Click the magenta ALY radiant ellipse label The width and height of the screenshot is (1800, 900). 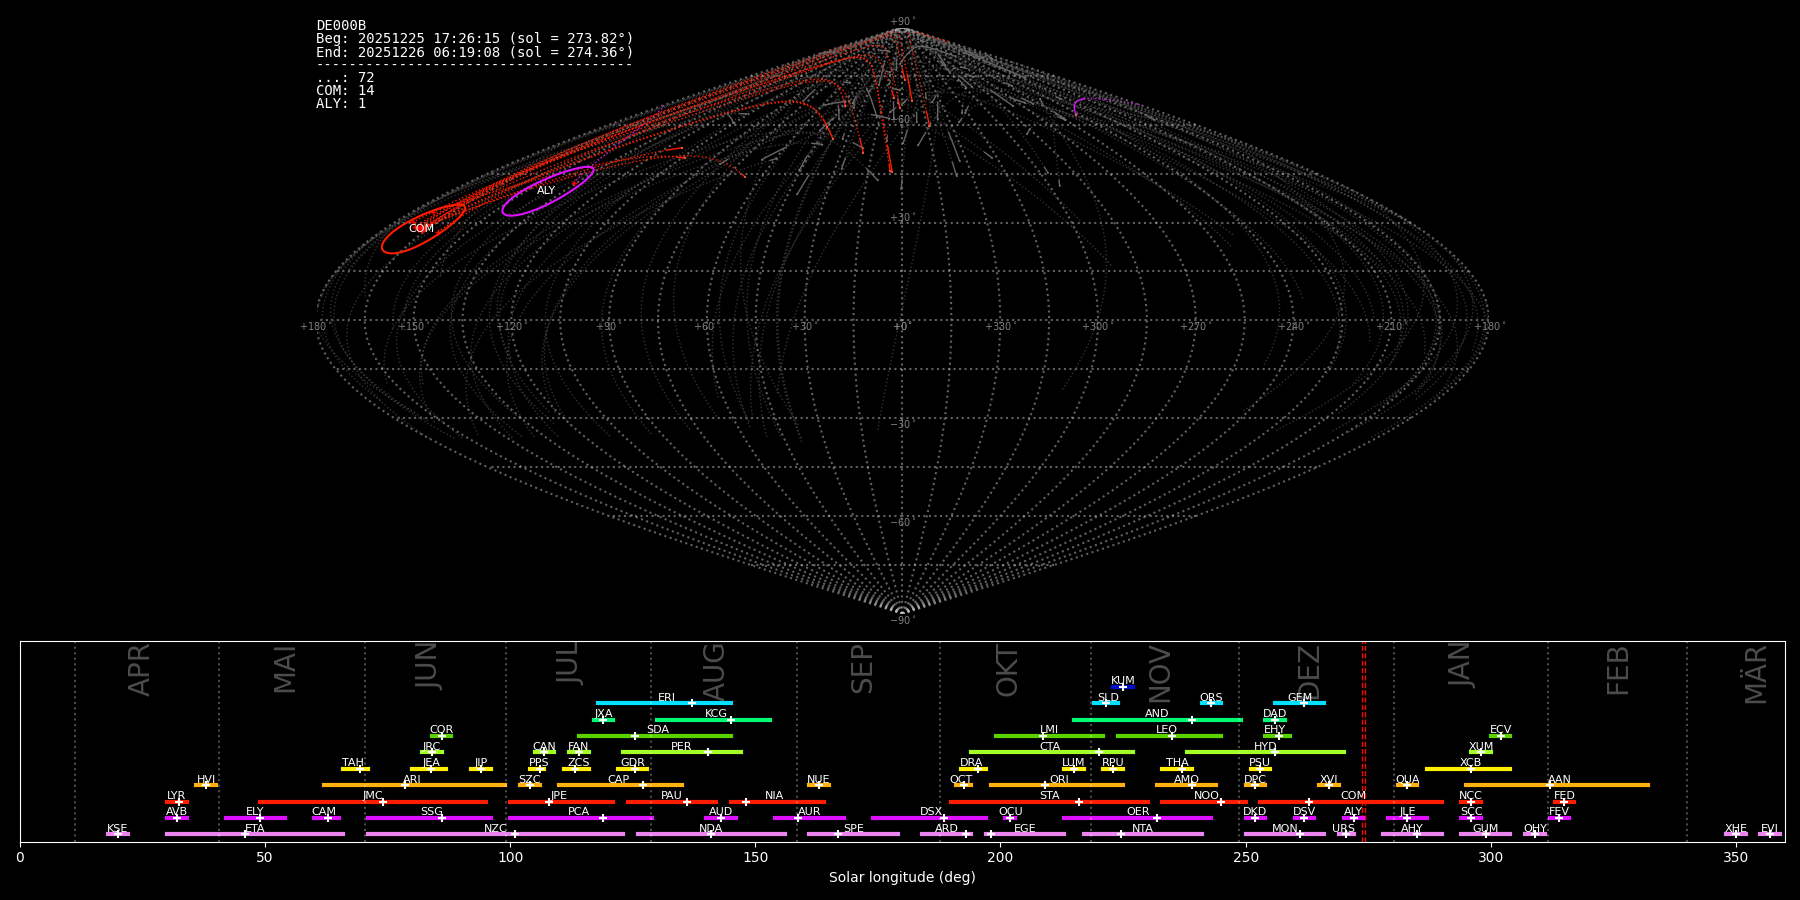click(x=546, y=191)
